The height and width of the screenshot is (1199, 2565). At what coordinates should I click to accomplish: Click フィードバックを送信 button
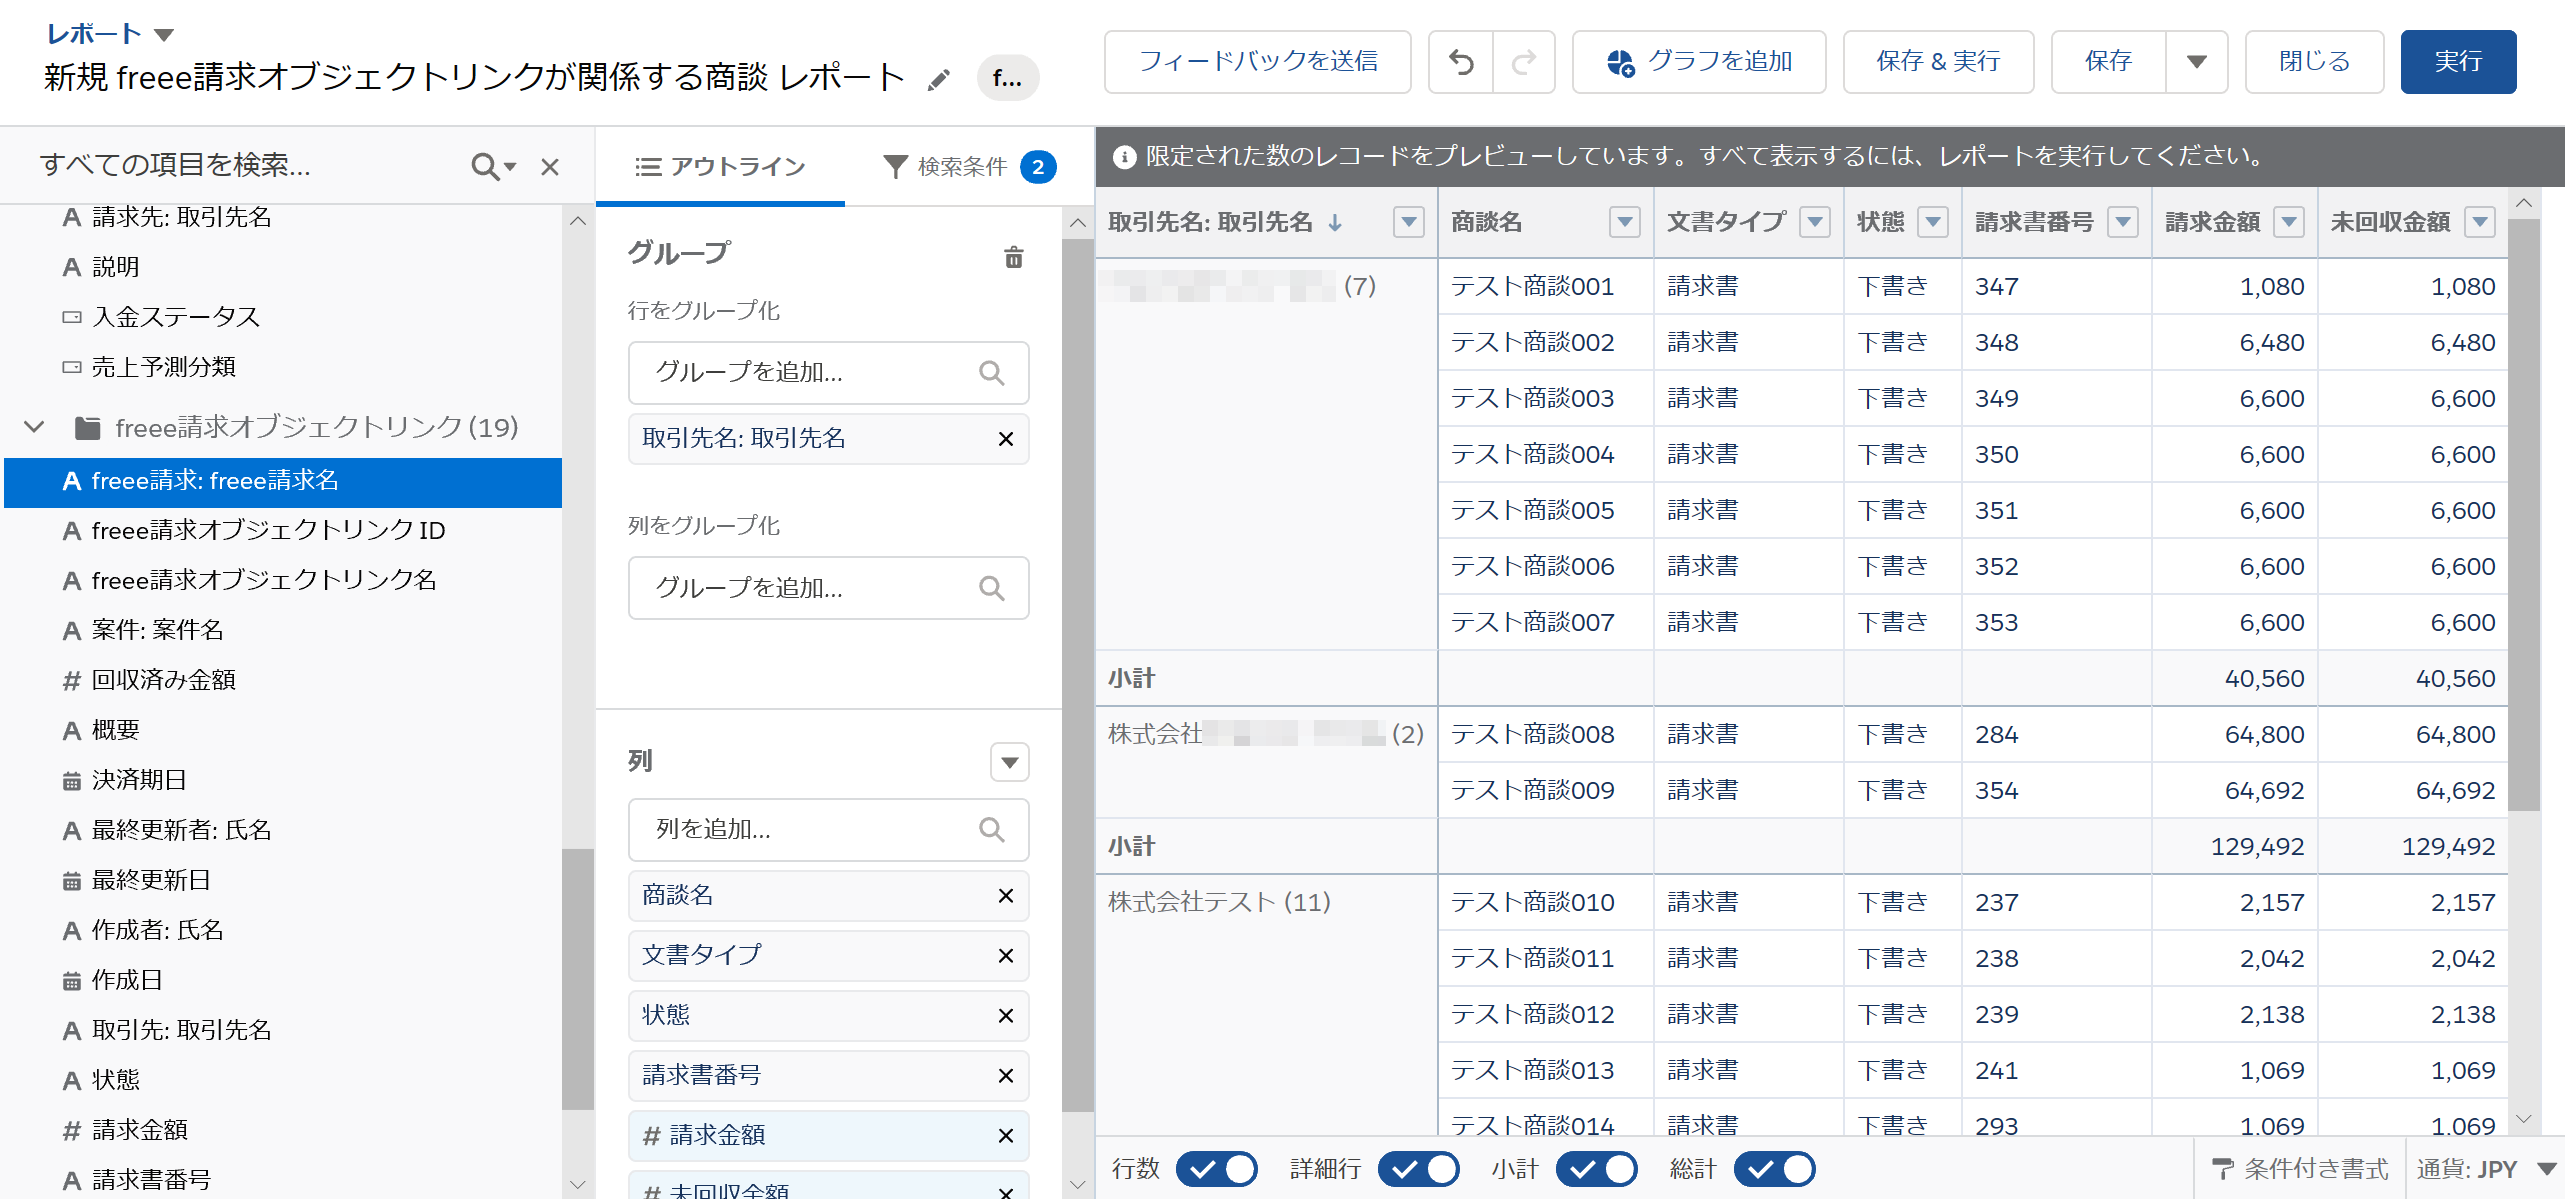[1257, 62]
